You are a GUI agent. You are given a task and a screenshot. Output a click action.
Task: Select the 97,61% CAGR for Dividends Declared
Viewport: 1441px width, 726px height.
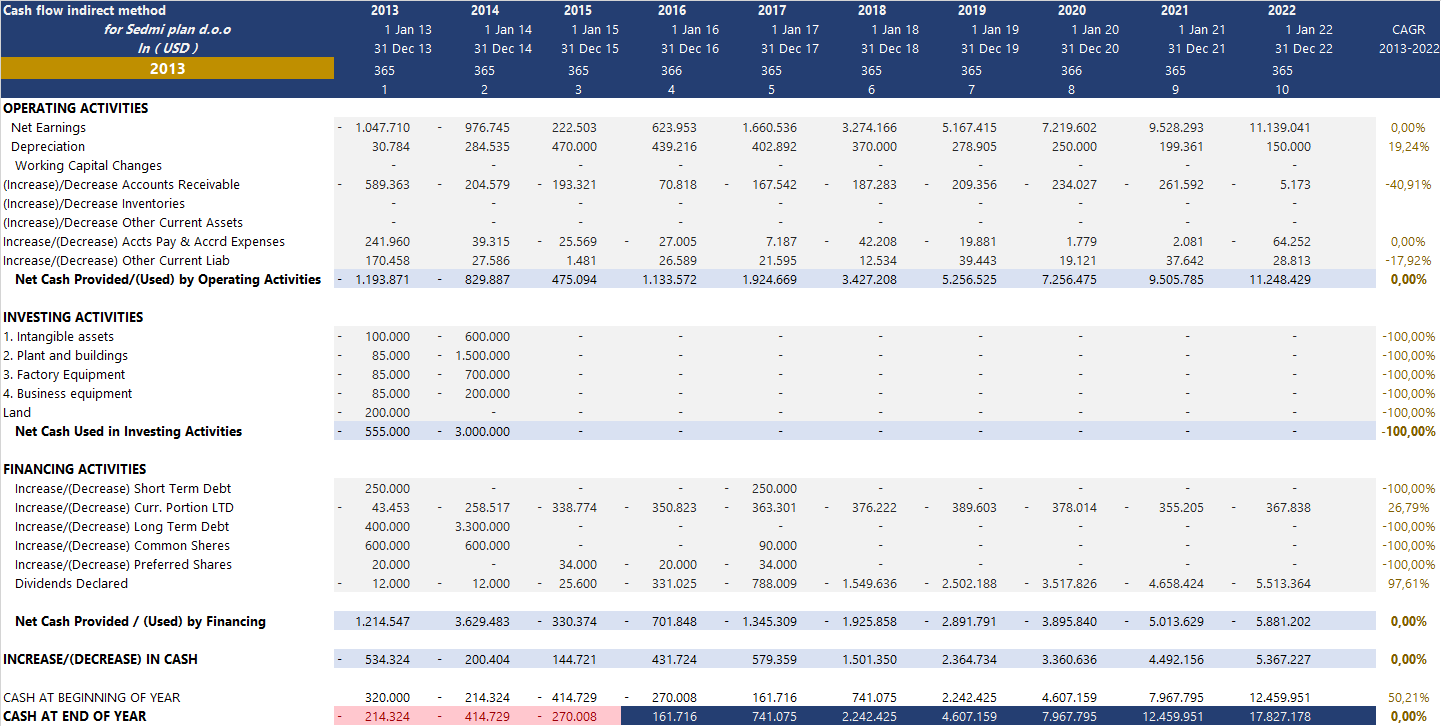(x=1409, y=584)
